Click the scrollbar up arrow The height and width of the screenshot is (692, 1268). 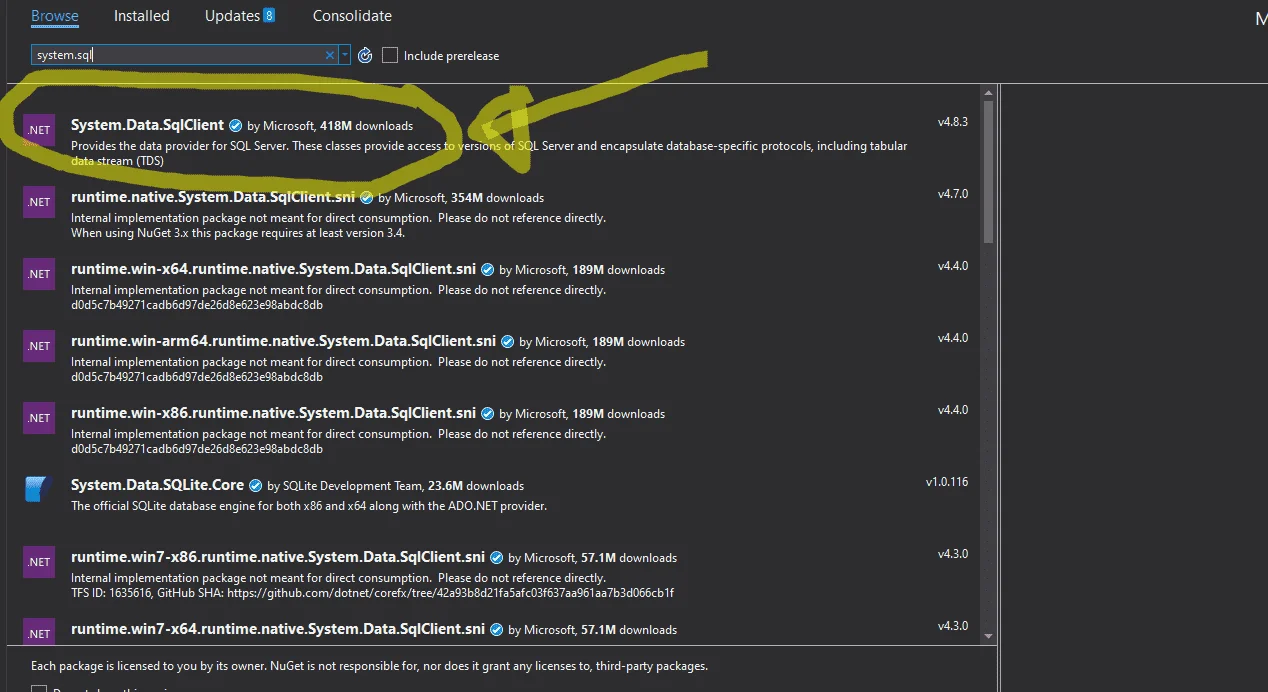pyautogui.click(x=989, y=92)
